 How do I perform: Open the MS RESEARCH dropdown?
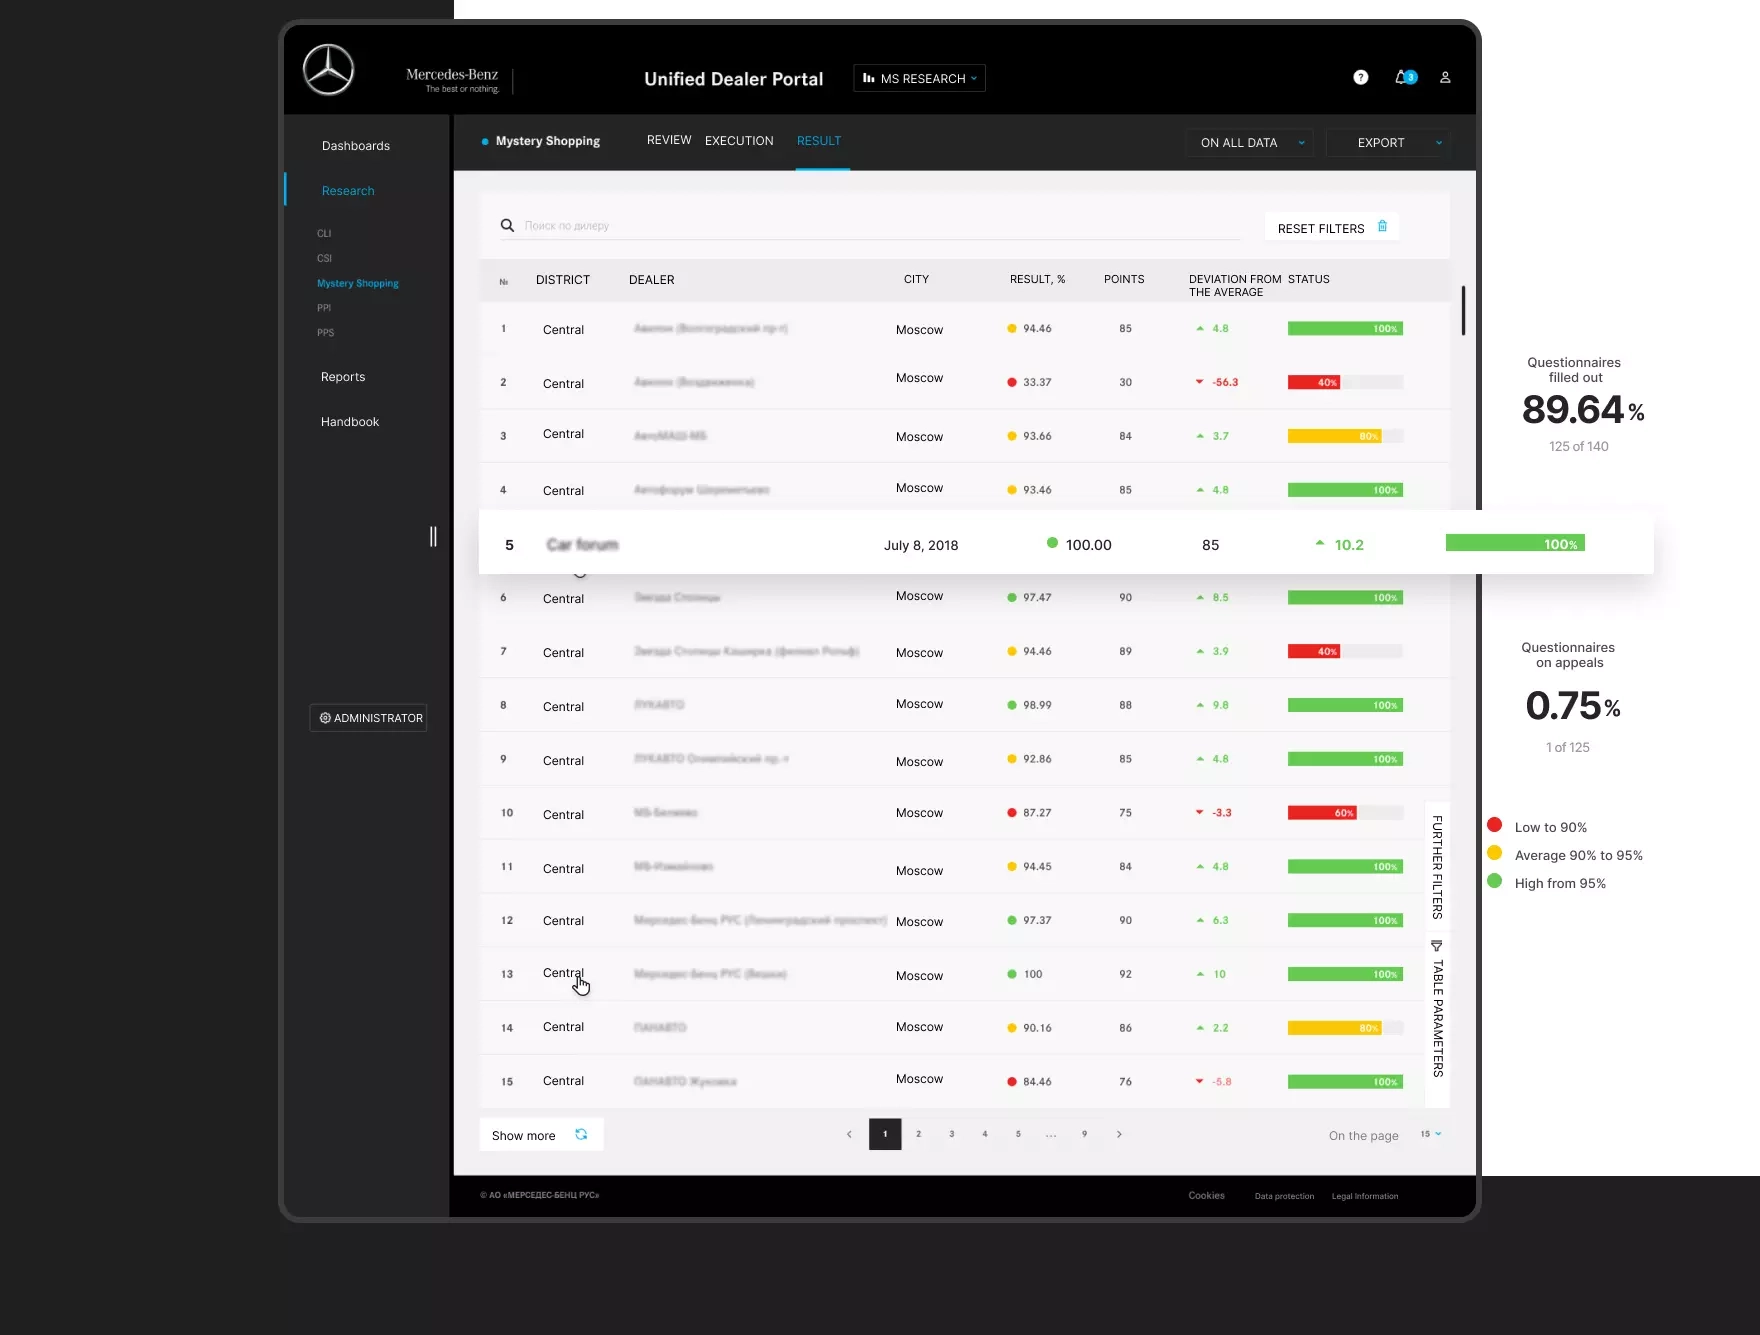click(x=919, y=77)
